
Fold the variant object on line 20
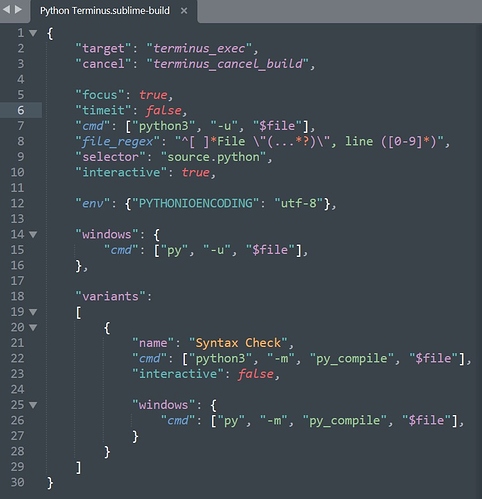(x=33, y=328)
